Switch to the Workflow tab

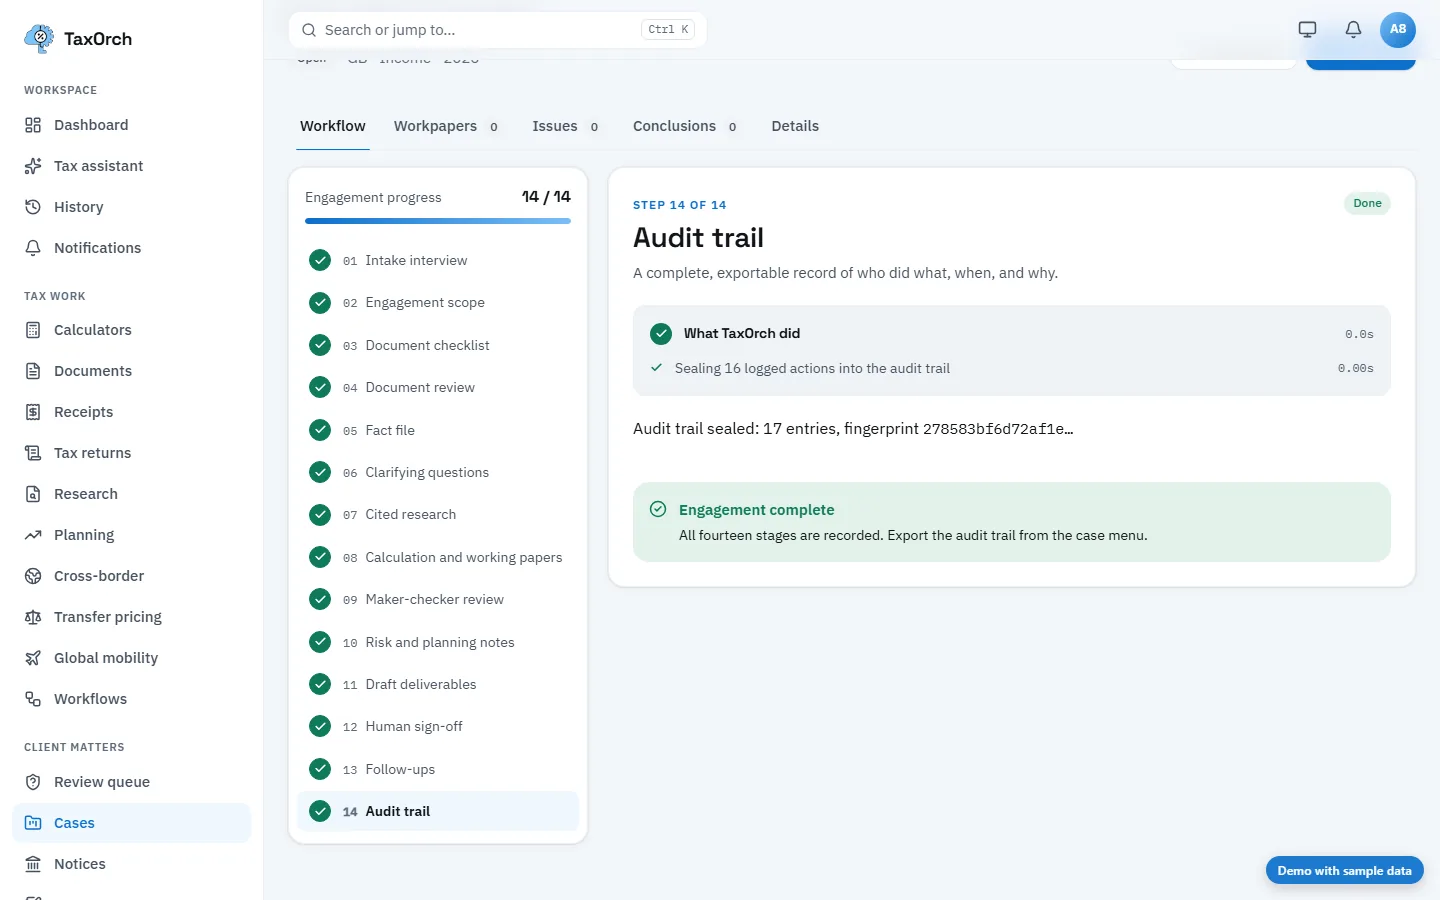[x=333, y=126]
